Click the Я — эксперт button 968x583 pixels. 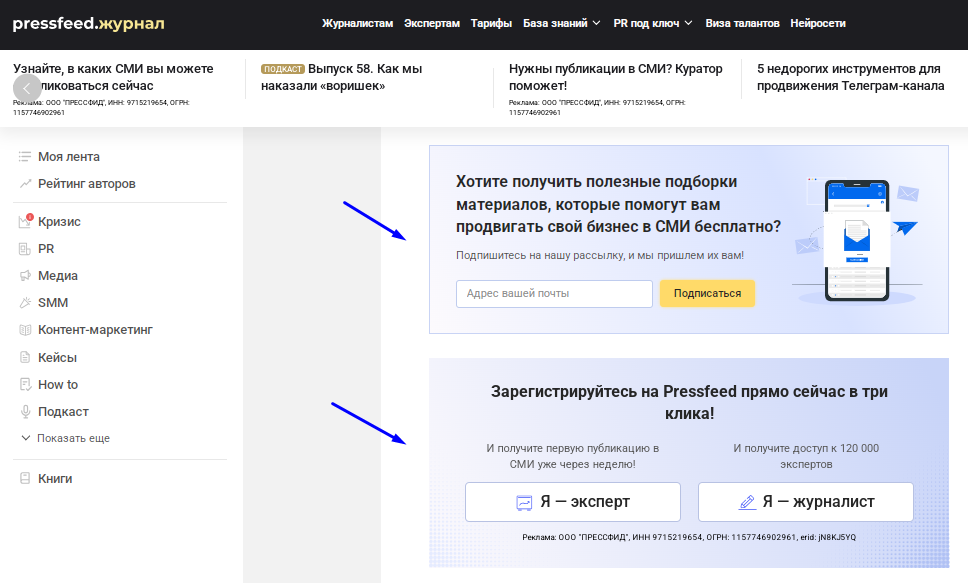pos(572,501)
